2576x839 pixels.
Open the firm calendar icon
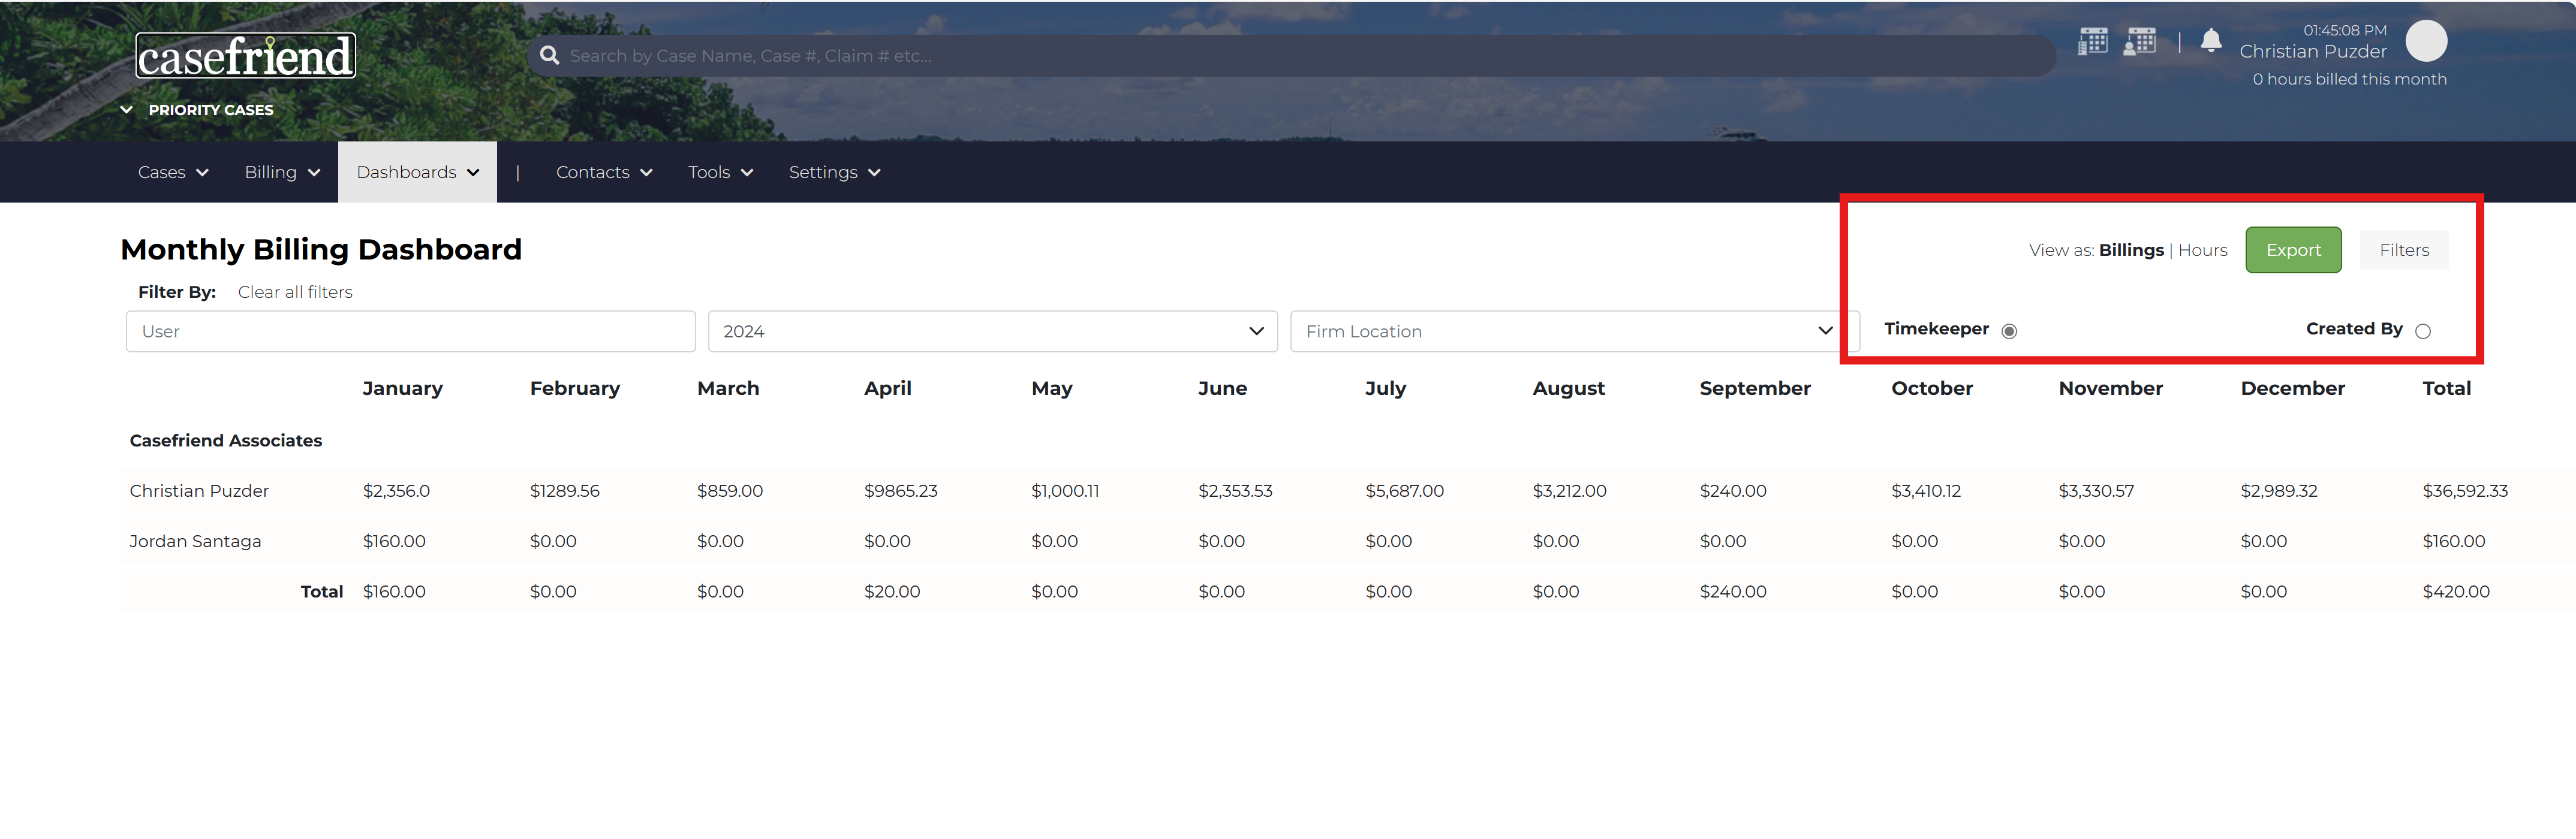click(x=2093, y=41)
